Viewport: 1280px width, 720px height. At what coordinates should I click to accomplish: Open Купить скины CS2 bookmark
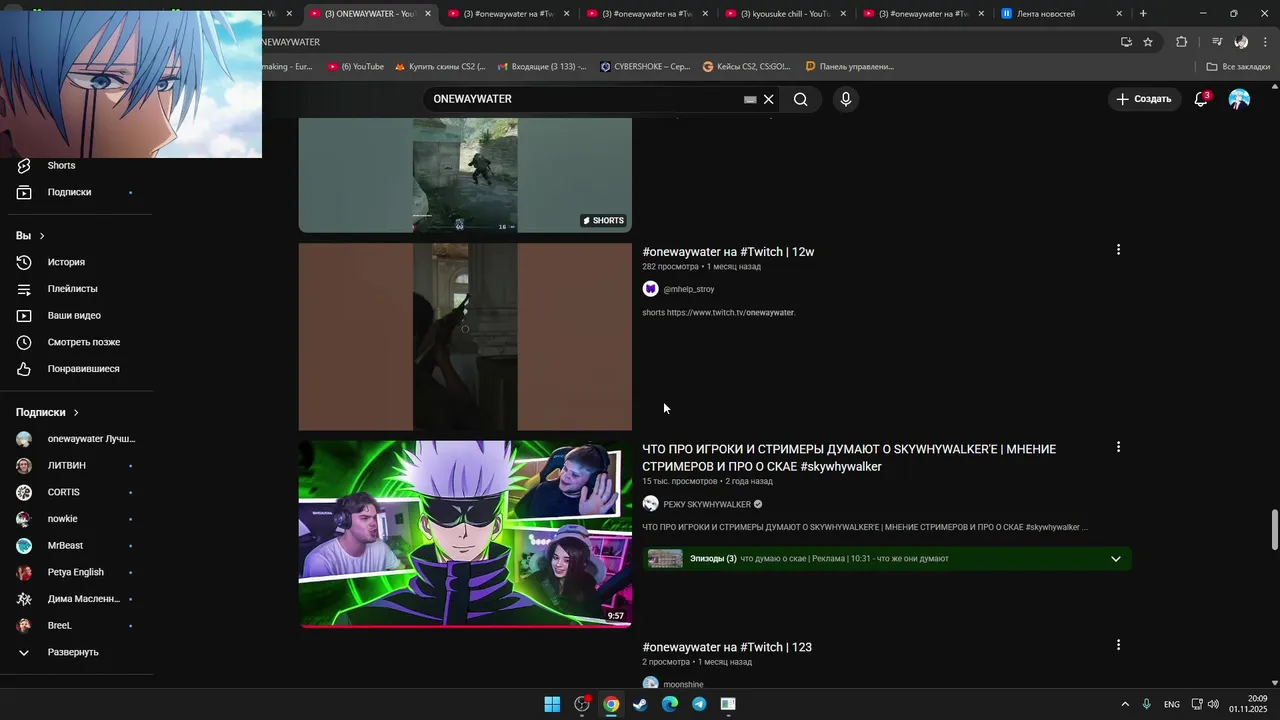coord(439,67)
